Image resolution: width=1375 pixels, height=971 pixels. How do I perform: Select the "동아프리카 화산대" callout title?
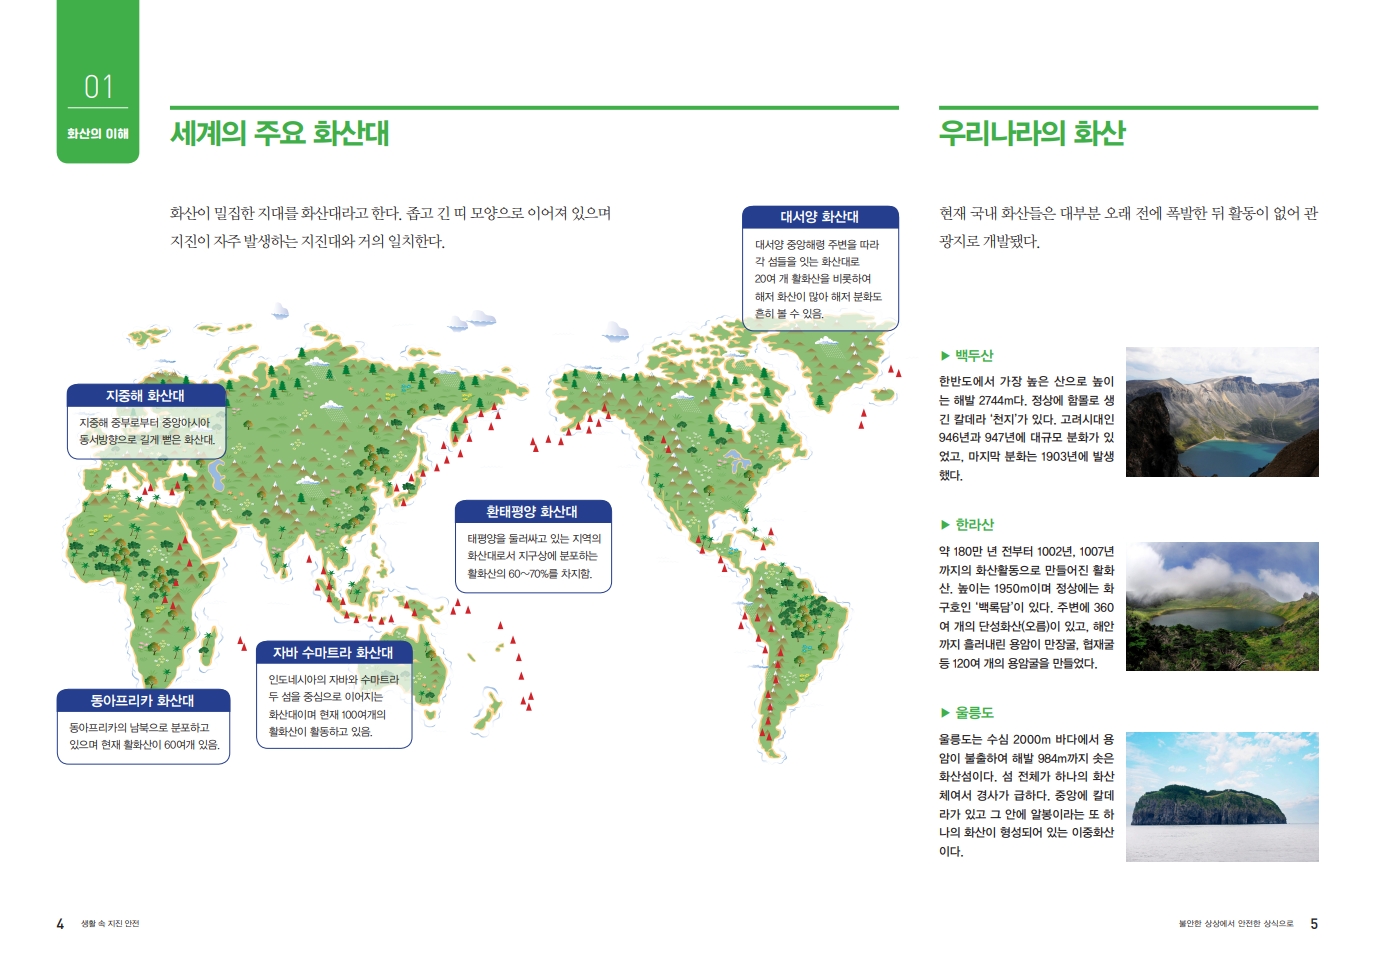tap(143, 701)
